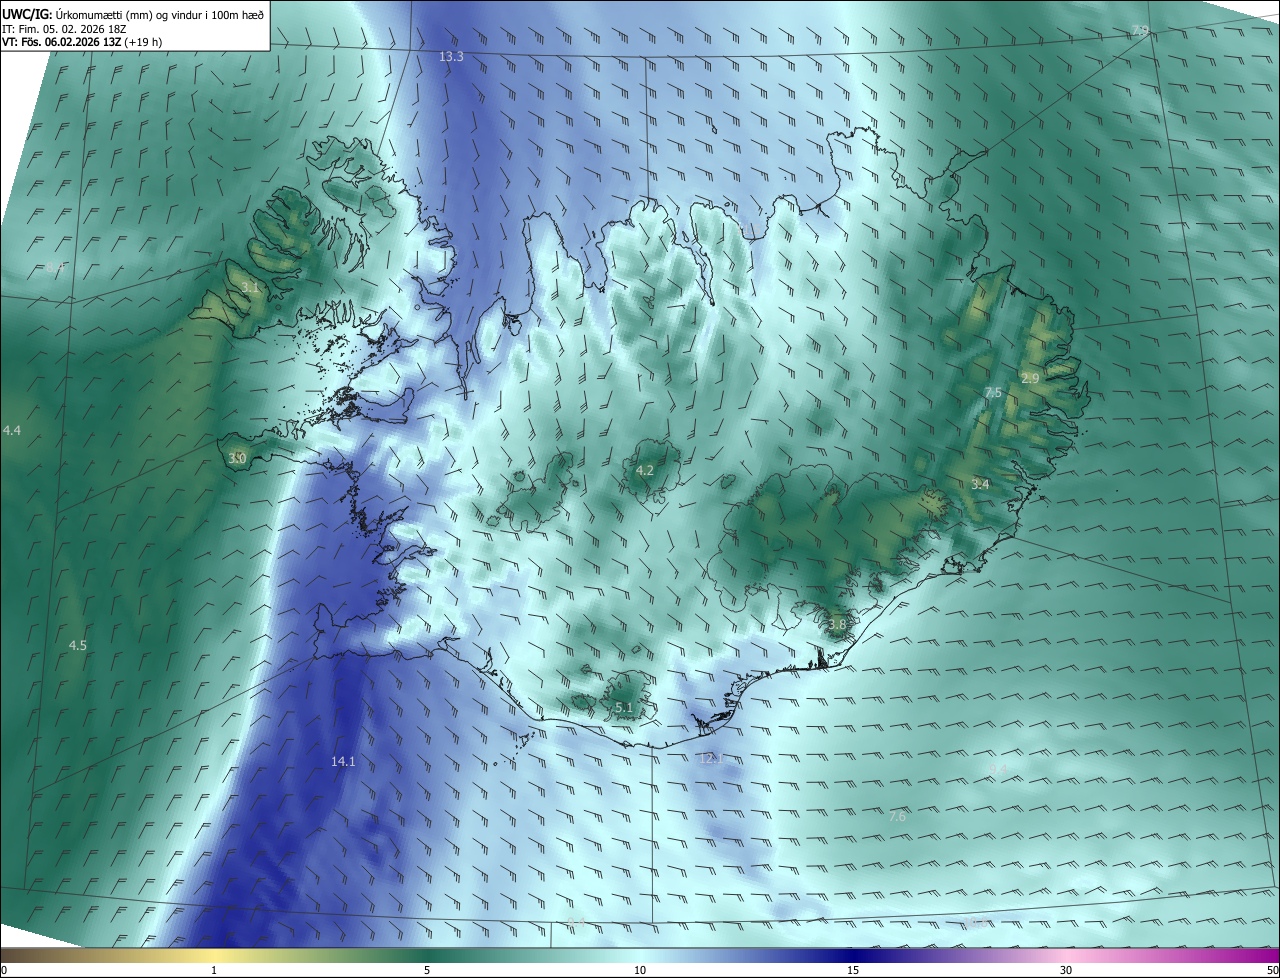1280x978 pixels.
Task: Click the 7.9 value label on the map
Action: tap(1140, 32)
